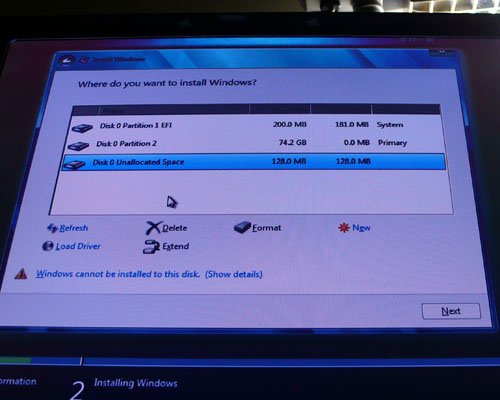Click the Load Driver disc icon
This screenshot has width=500, height=400.
click(x=48, y=246)
